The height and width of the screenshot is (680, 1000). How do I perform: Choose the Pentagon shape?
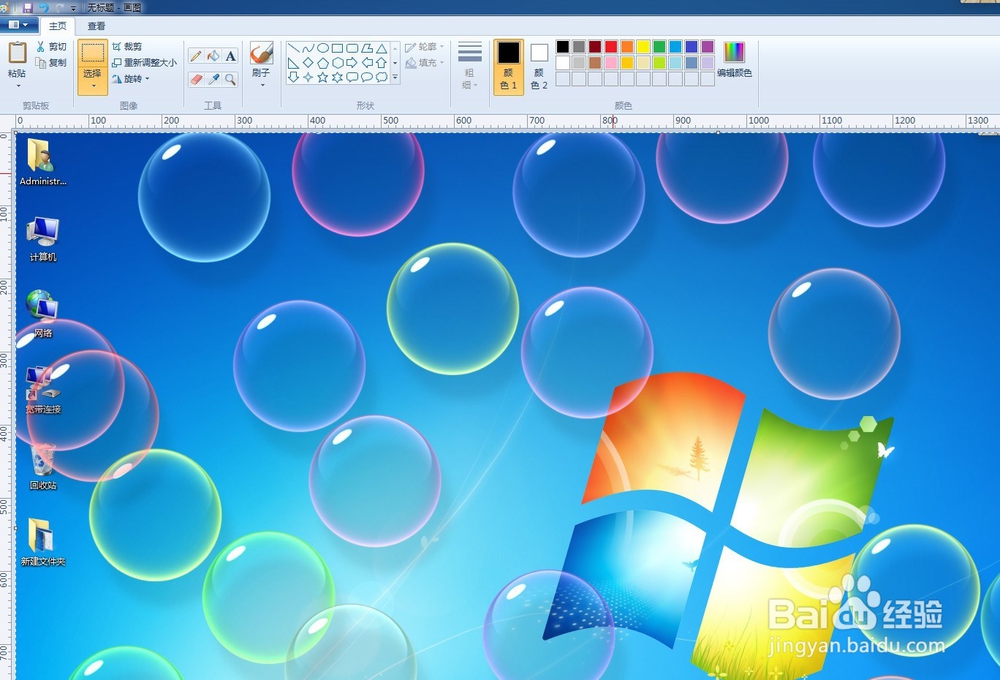(x=323, y=63)
